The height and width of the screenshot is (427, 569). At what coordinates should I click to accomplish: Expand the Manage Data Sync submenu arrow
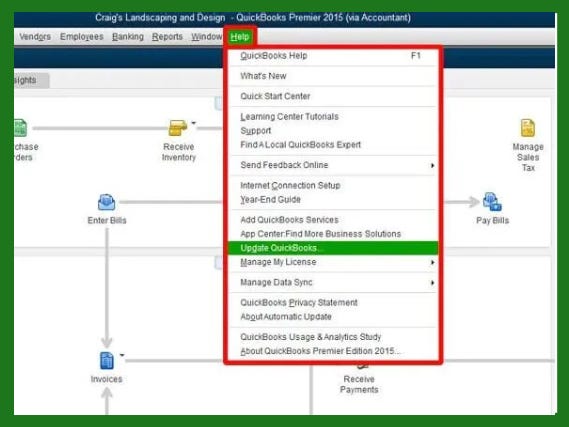pos(432,283)
